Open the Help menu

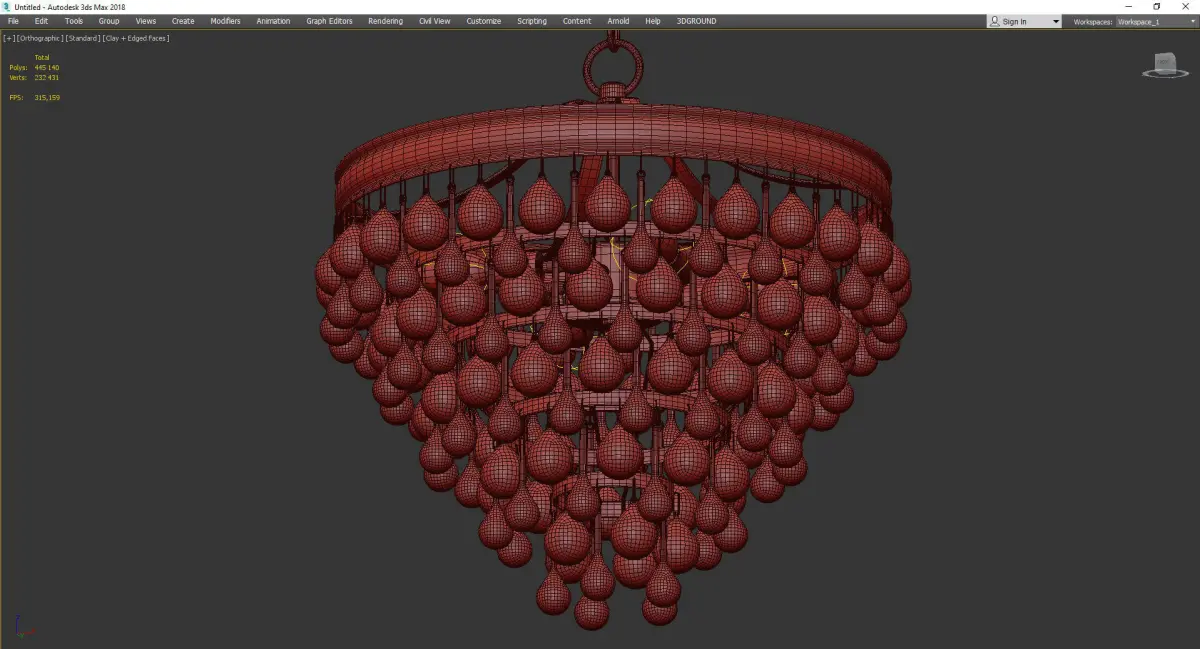coord(653,21)
